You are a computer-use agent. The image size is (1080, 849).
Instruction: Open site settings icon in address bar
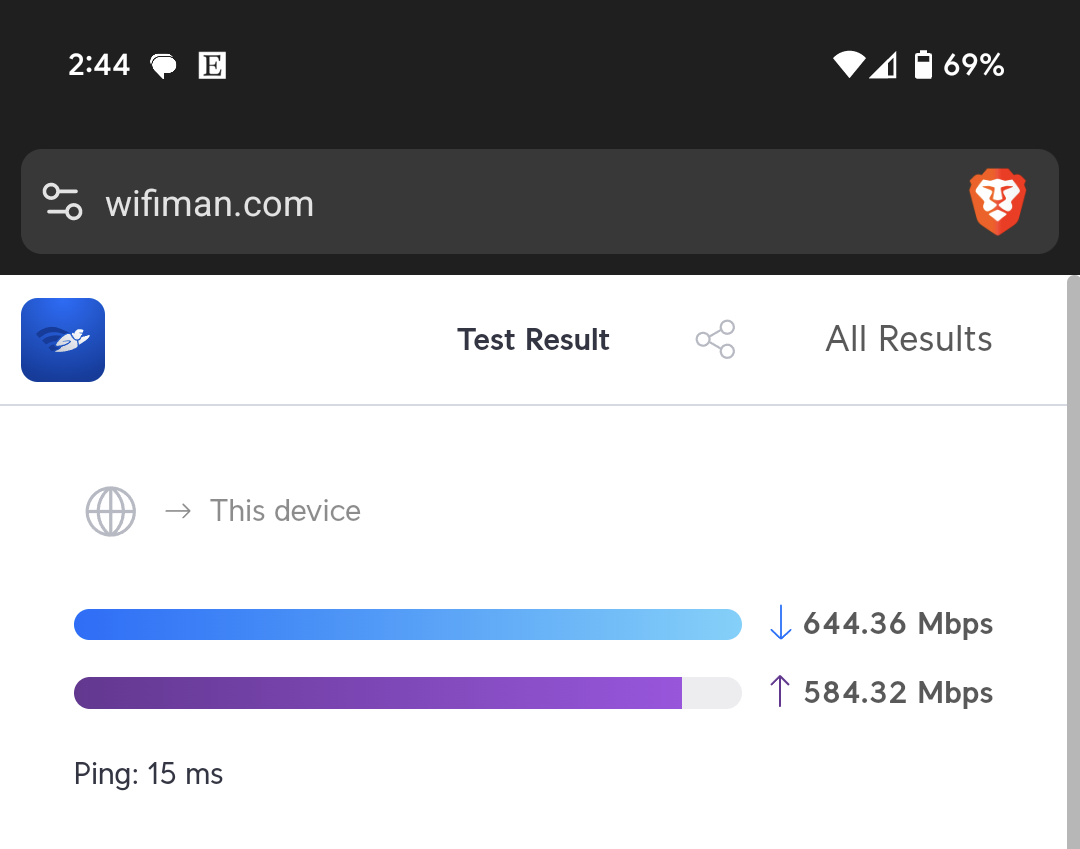(x=63, y=202)
